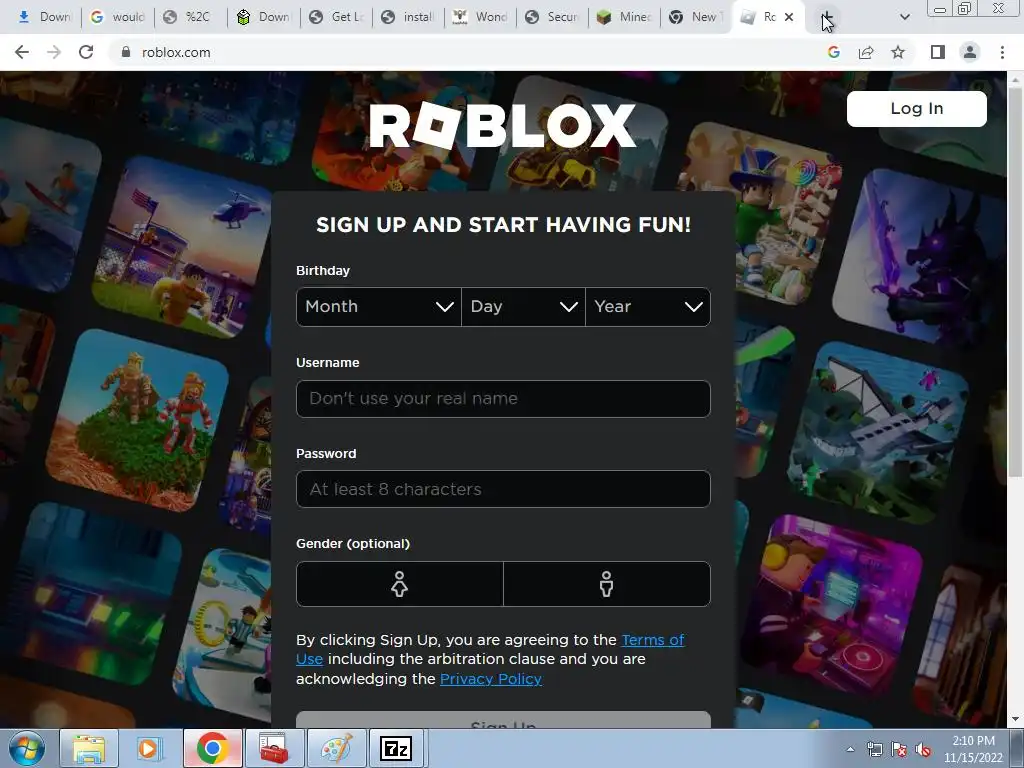Image resolution: width=1024 pixels, height=768 pixels.
Task: Share this page icon
Action: 866,52
